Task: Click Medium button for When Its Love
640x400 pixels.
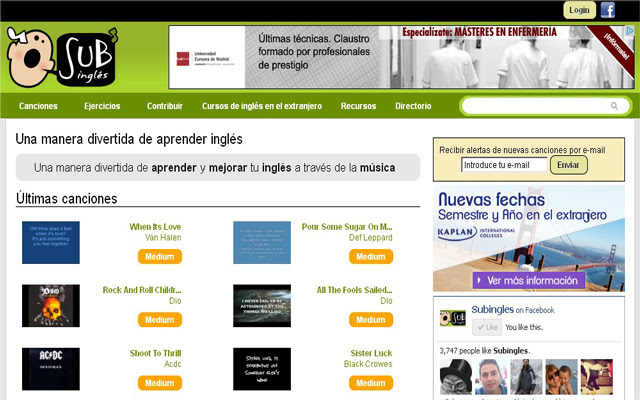Action: coord(160,257)
